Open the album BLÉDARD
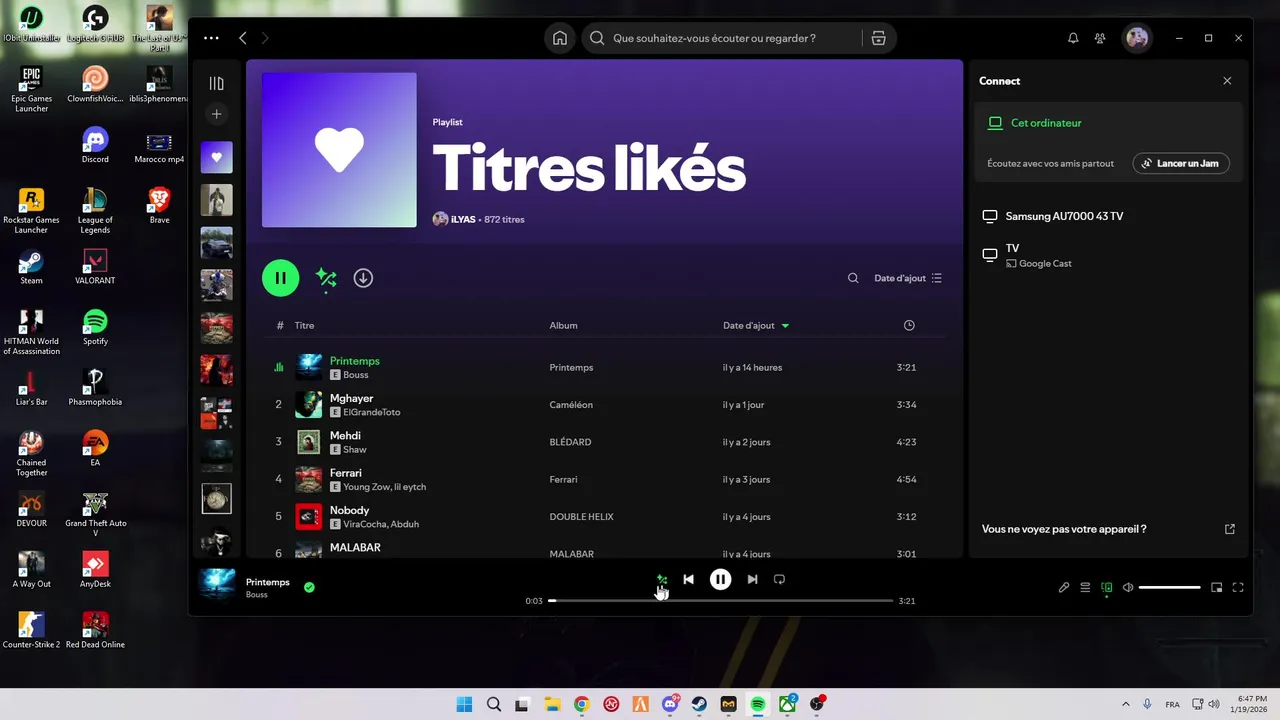This screenshot has width=1280, height=720. [570, 442]
